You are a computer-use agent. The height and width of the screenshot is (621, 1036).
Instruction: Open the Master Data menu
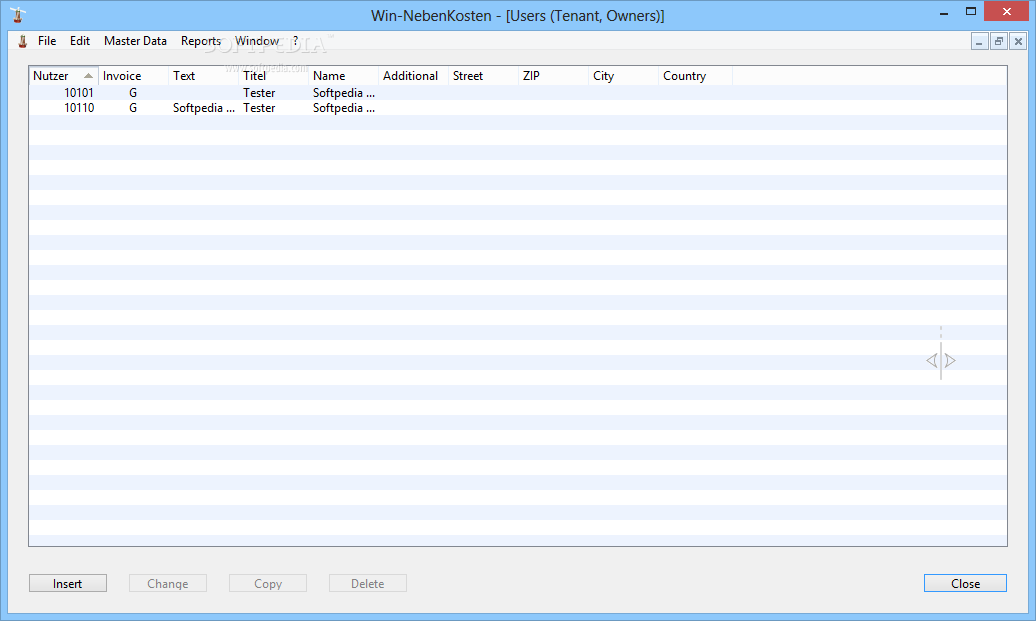coord(135,41)
